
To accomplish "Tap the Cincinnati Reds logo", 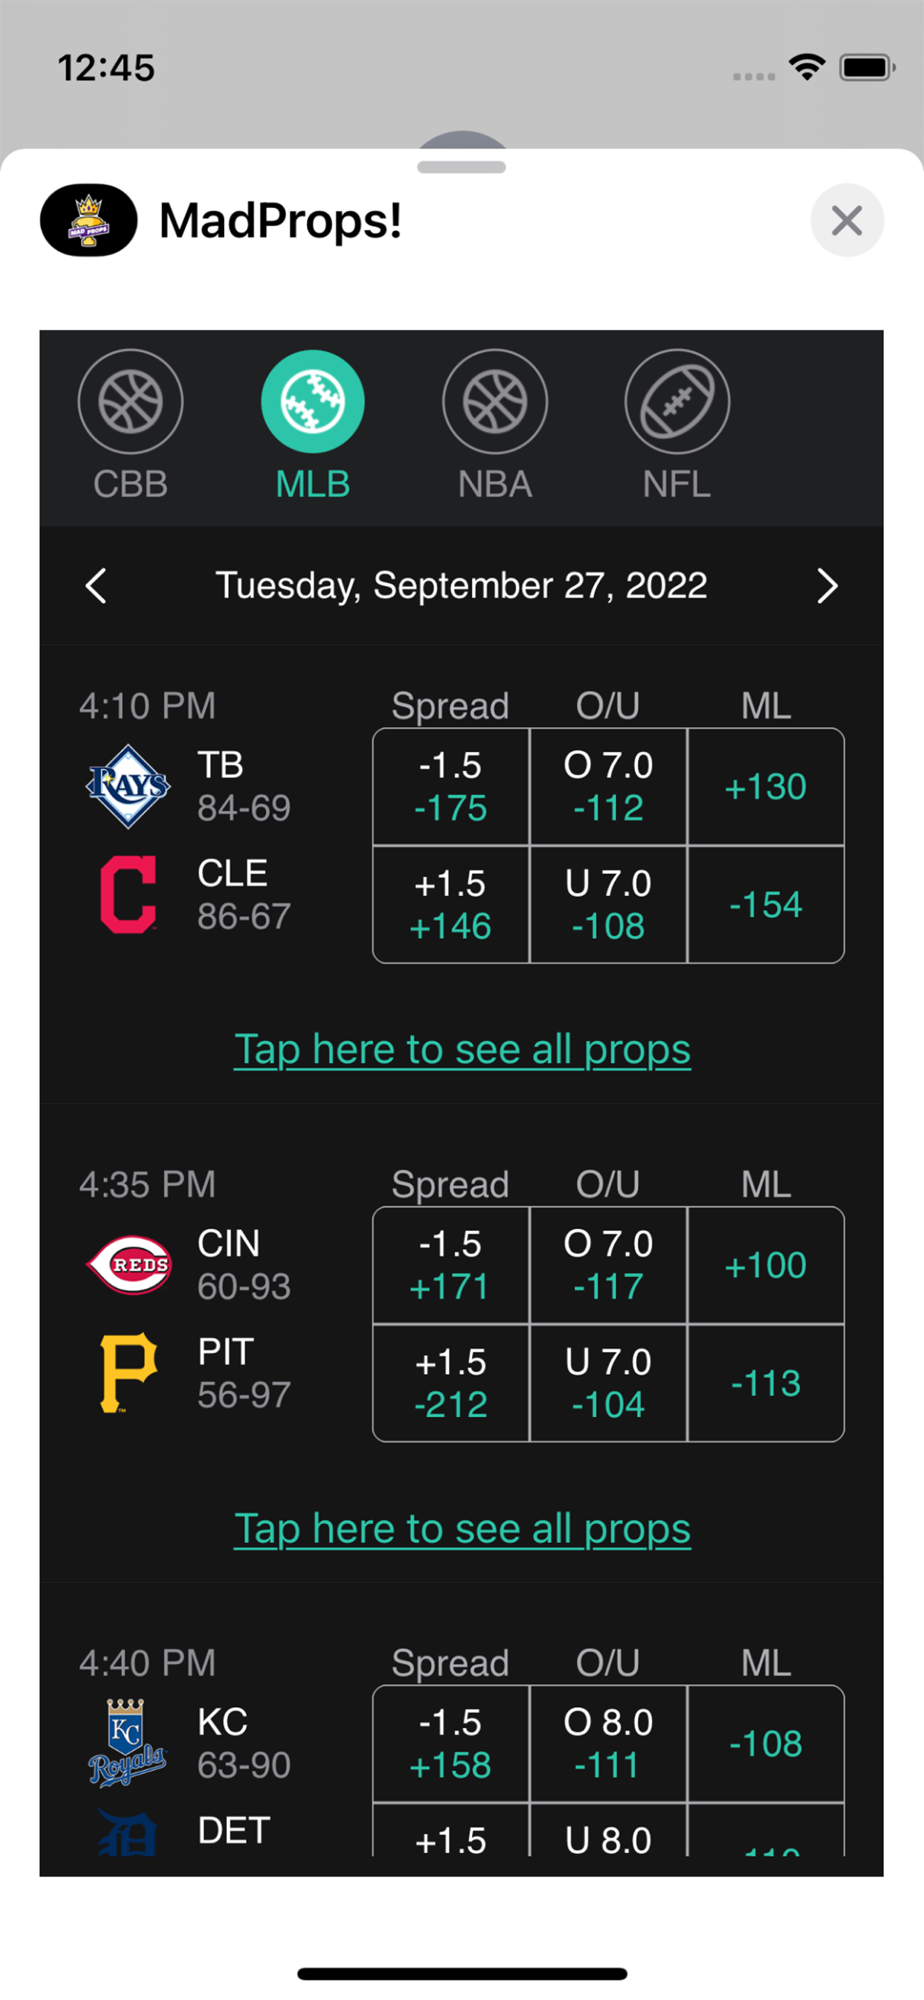I will (x=129, y=1265).
